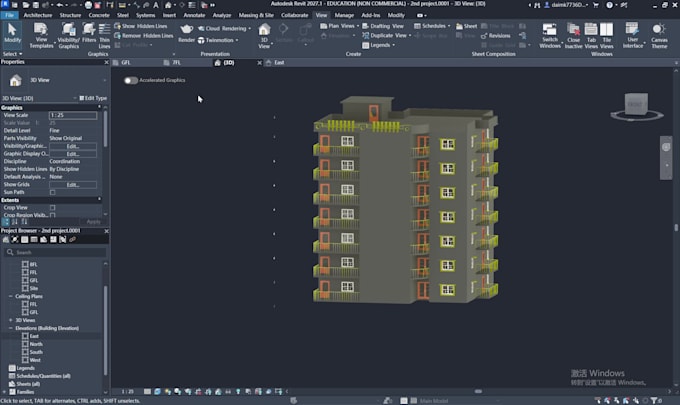Toggle Crop Region Visible checkbox
The width and height of the screenshot is (680, 405).
pos(52,215)
